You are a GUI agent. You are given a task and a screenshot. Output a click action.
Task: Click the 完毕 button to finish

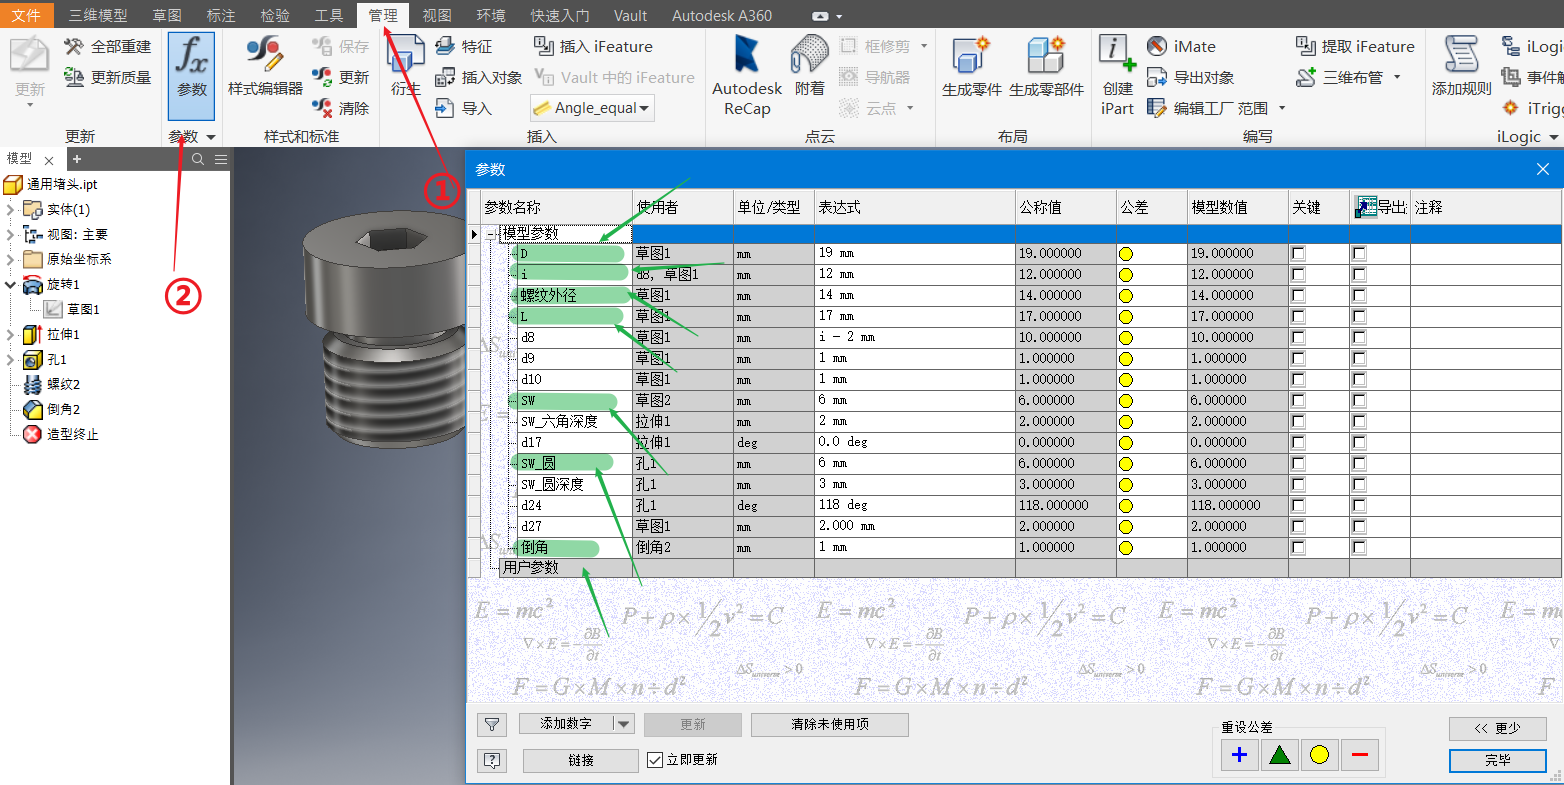tap(1497, 761)
